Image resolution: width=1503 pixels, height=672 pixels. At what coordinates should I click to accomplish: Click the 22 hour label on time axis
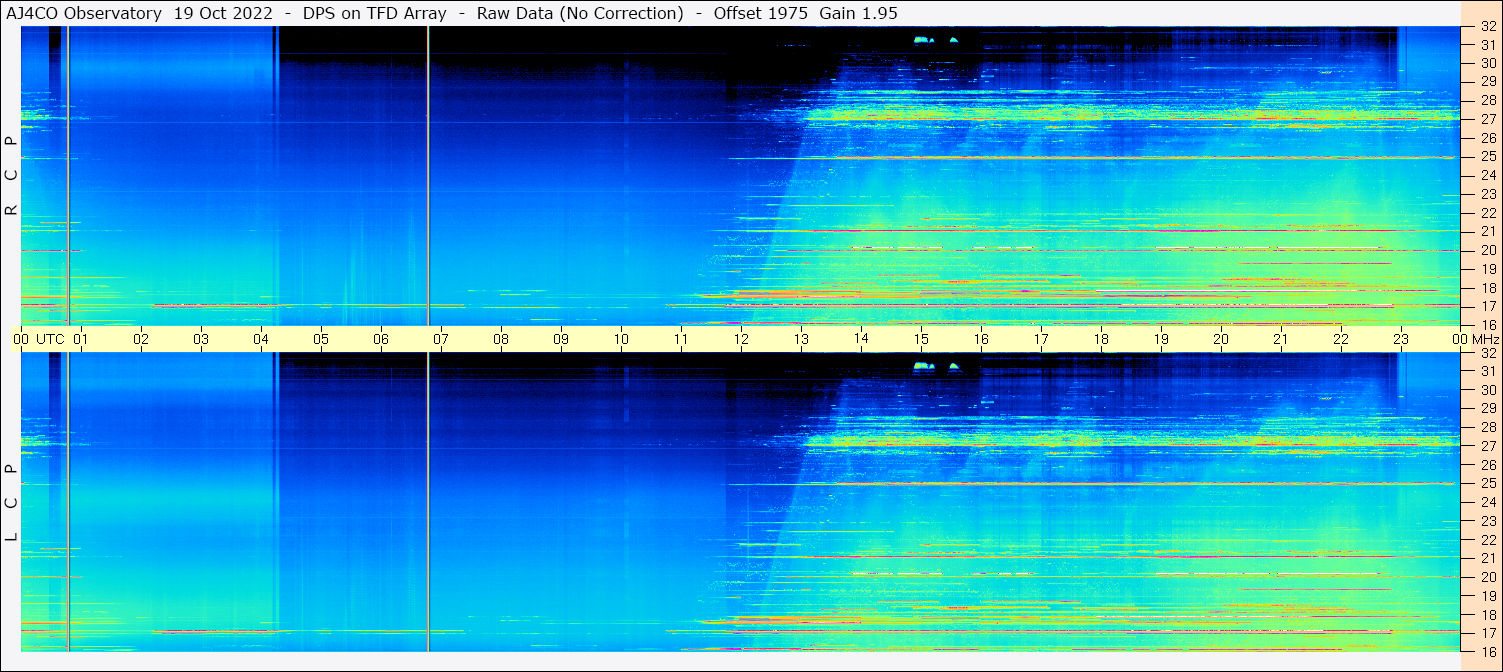(x=1340, y=339)
